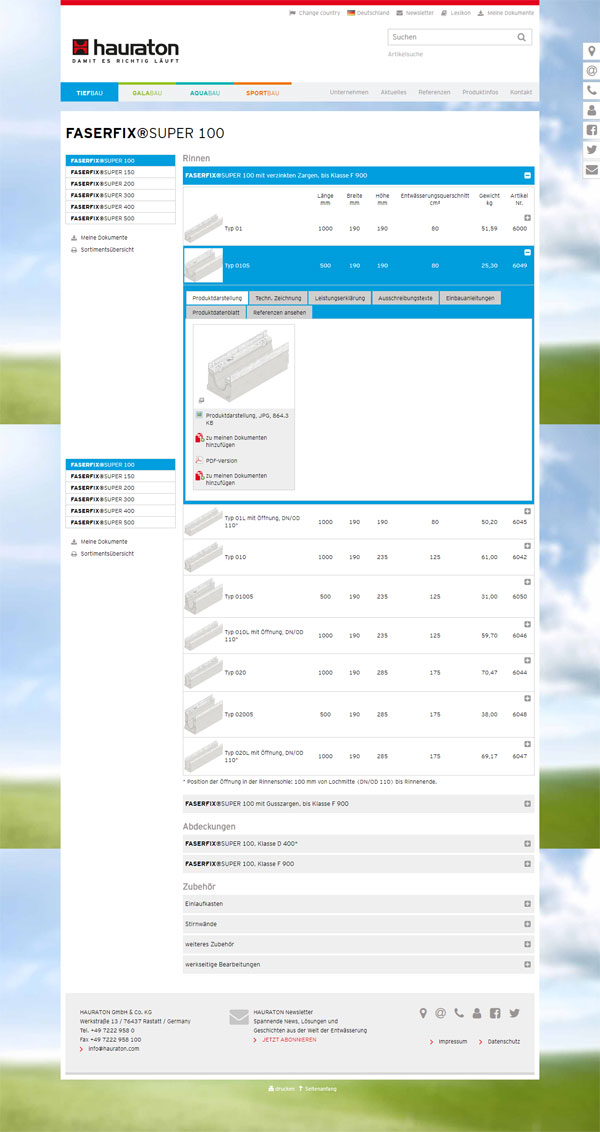Open the Einbauanleitungen tab

click(470, 298)
